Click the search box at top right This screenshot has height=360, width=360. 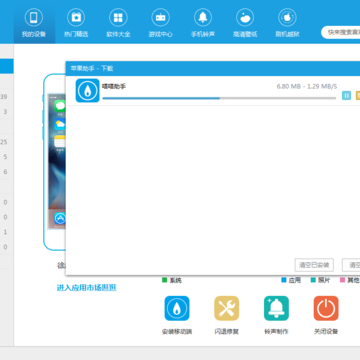pos(341,33)
